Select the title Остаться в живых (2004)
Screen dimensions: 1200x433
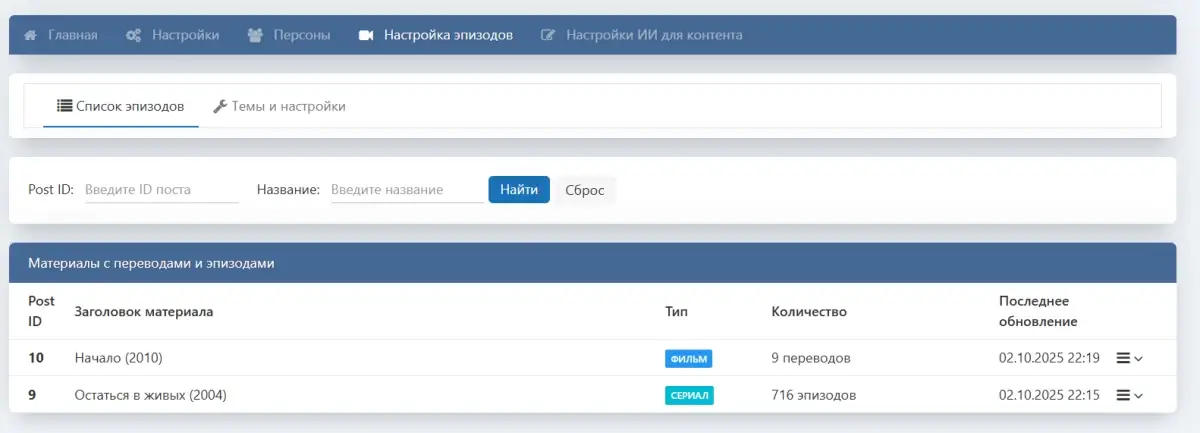tap(150, 395)
